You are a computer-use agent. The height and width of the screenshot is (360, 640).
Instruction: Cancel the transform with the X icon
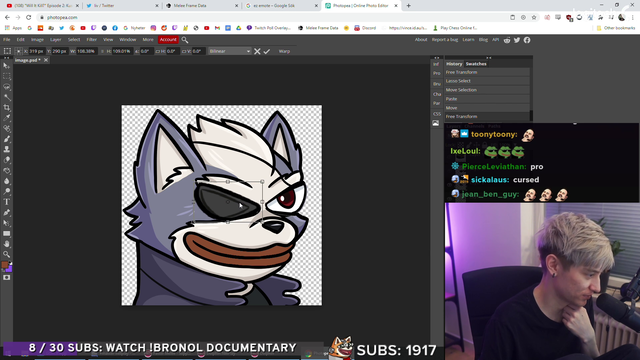(x=257, y=51)
